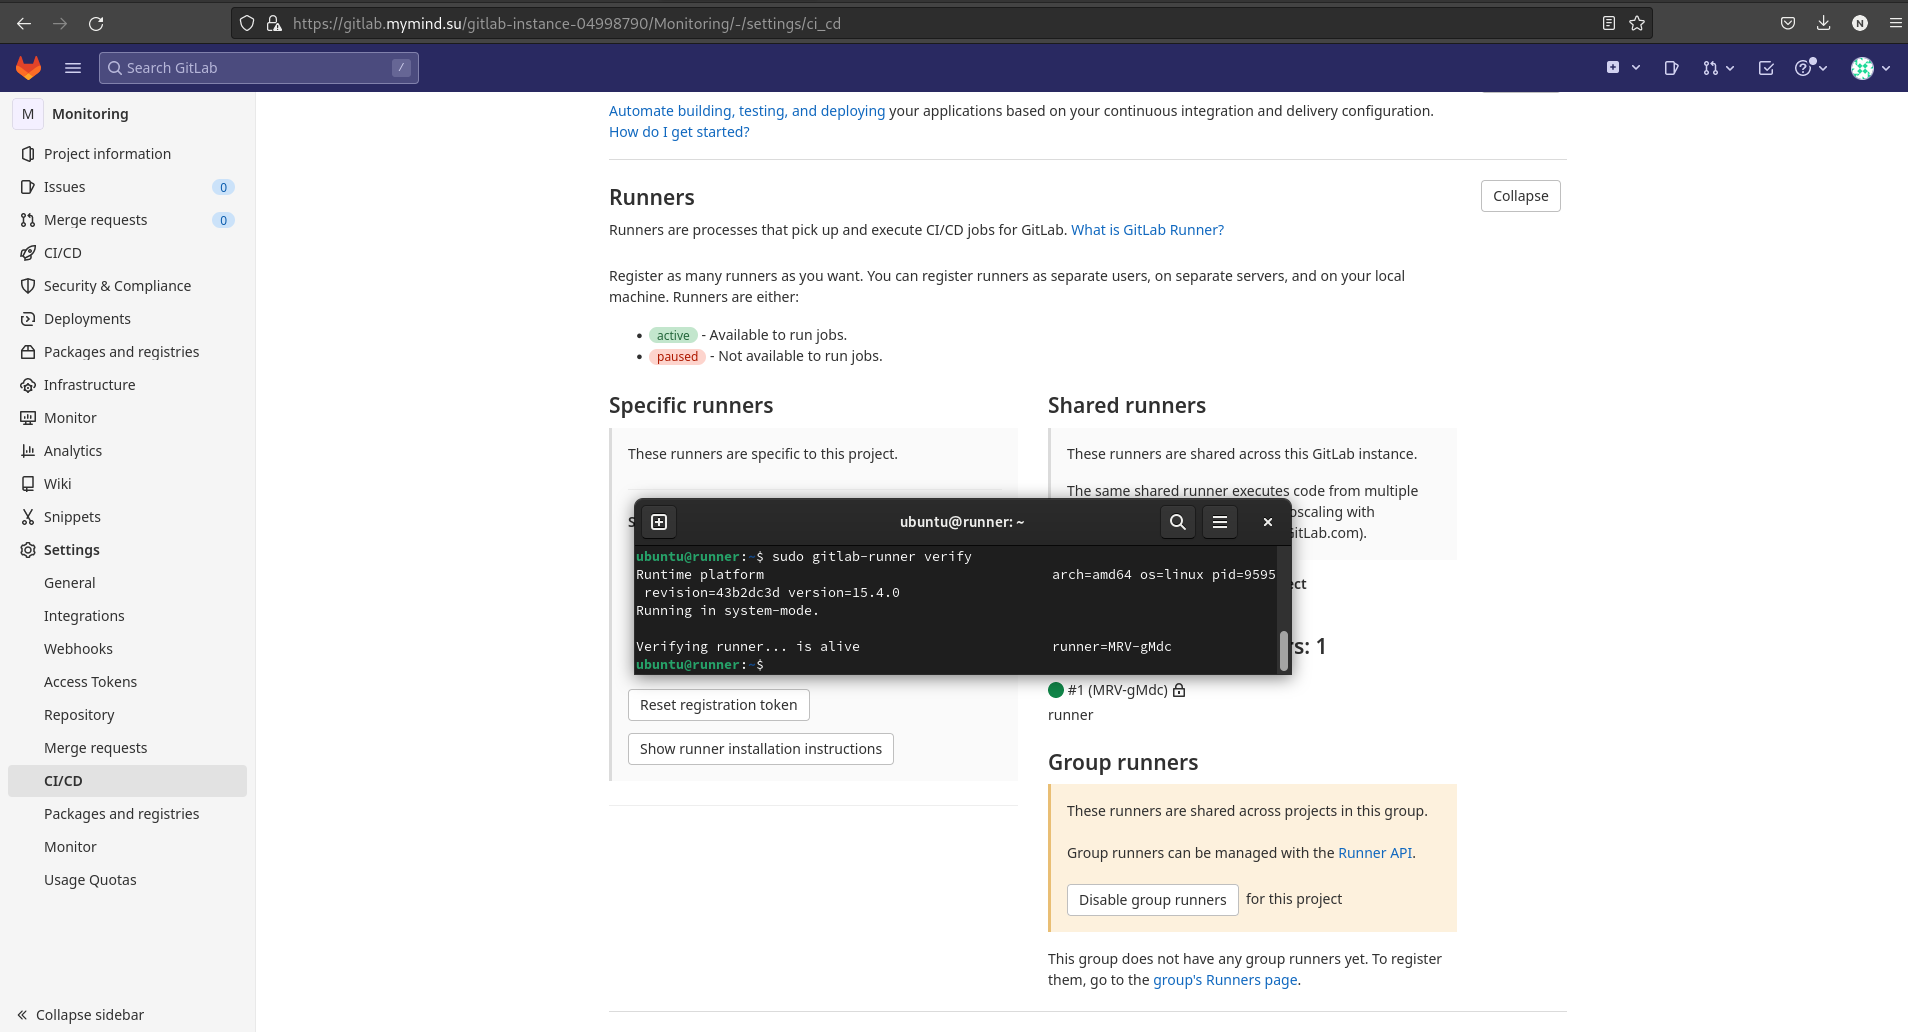This screenshot has width=1908, height=1032.
Task: Open the How do I get started? link
Action: pos(679,132)
